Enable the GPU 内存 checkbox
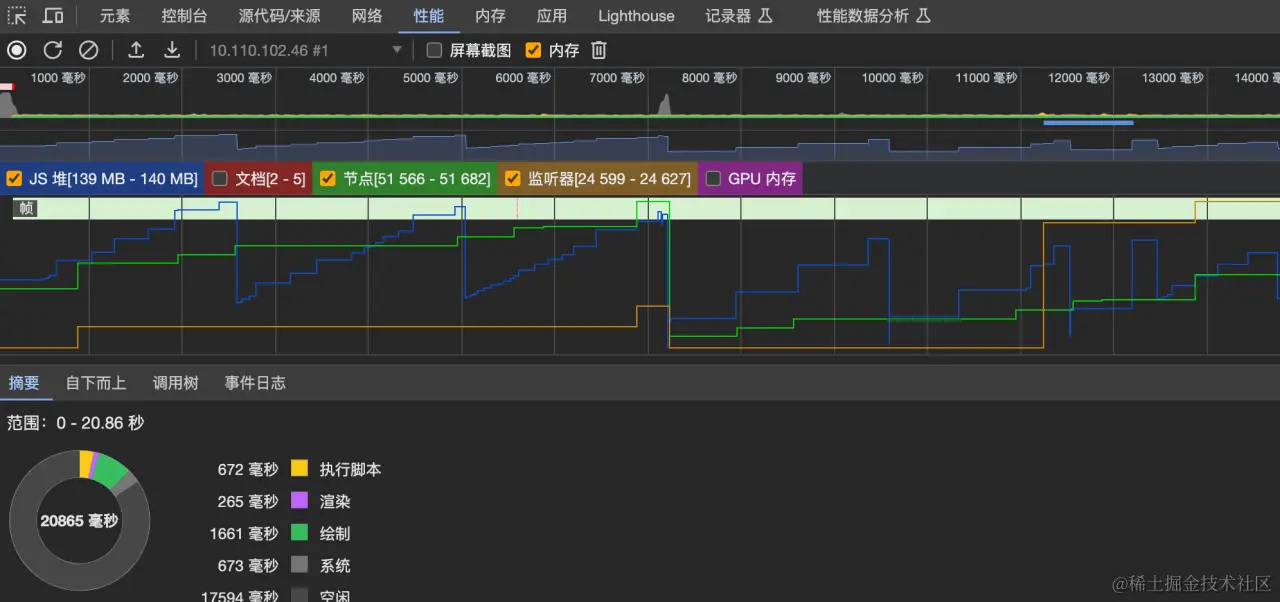This screenshot has height=602, width=1280. pos(713,179)
